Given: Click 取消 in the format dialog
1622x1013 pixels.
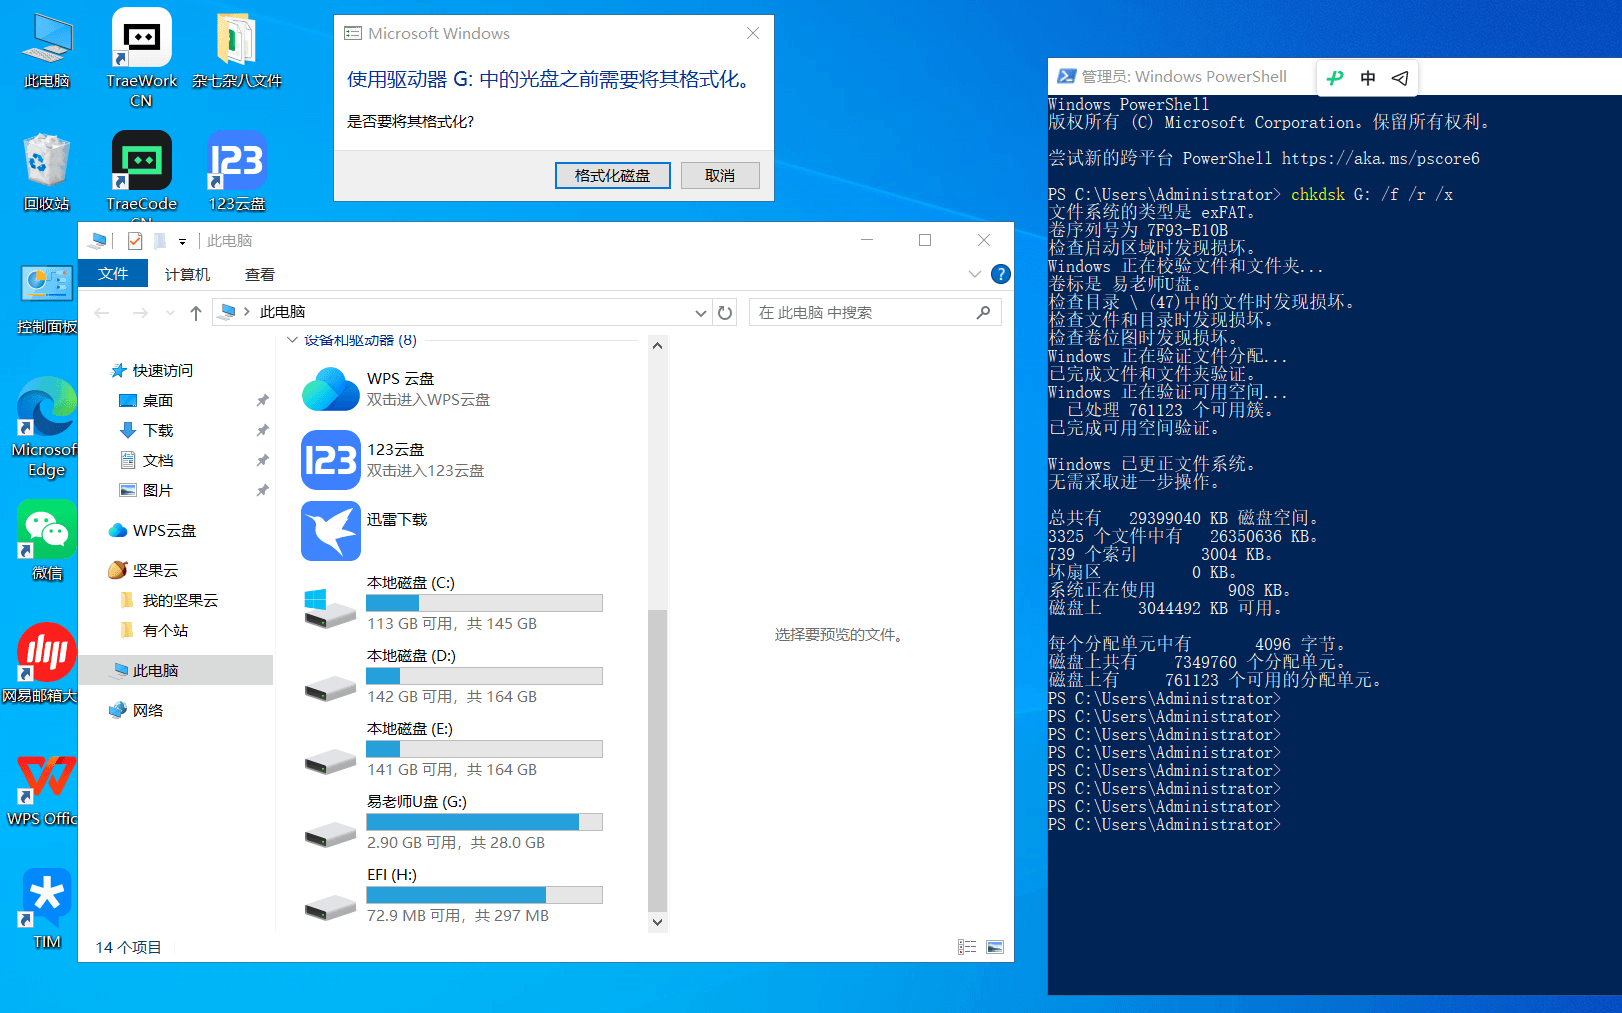Looking at the screenshot, I should 720,176.
